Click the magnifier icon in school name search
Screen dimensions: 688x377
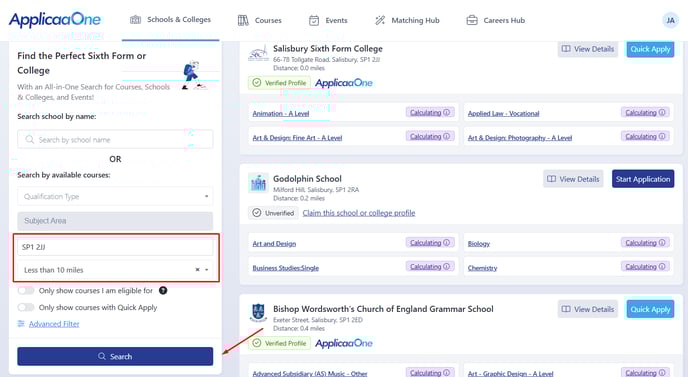click(29, 140)
